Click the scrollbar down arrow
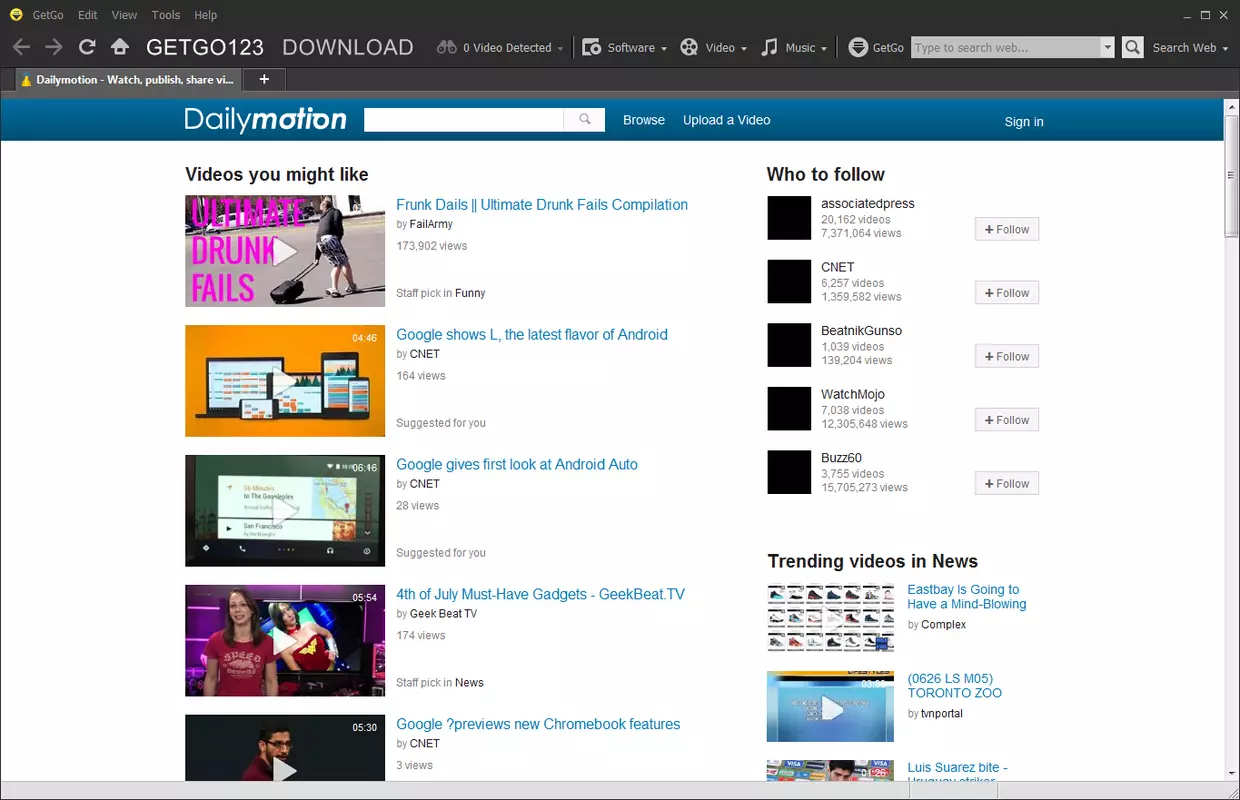 point(1231,774)
